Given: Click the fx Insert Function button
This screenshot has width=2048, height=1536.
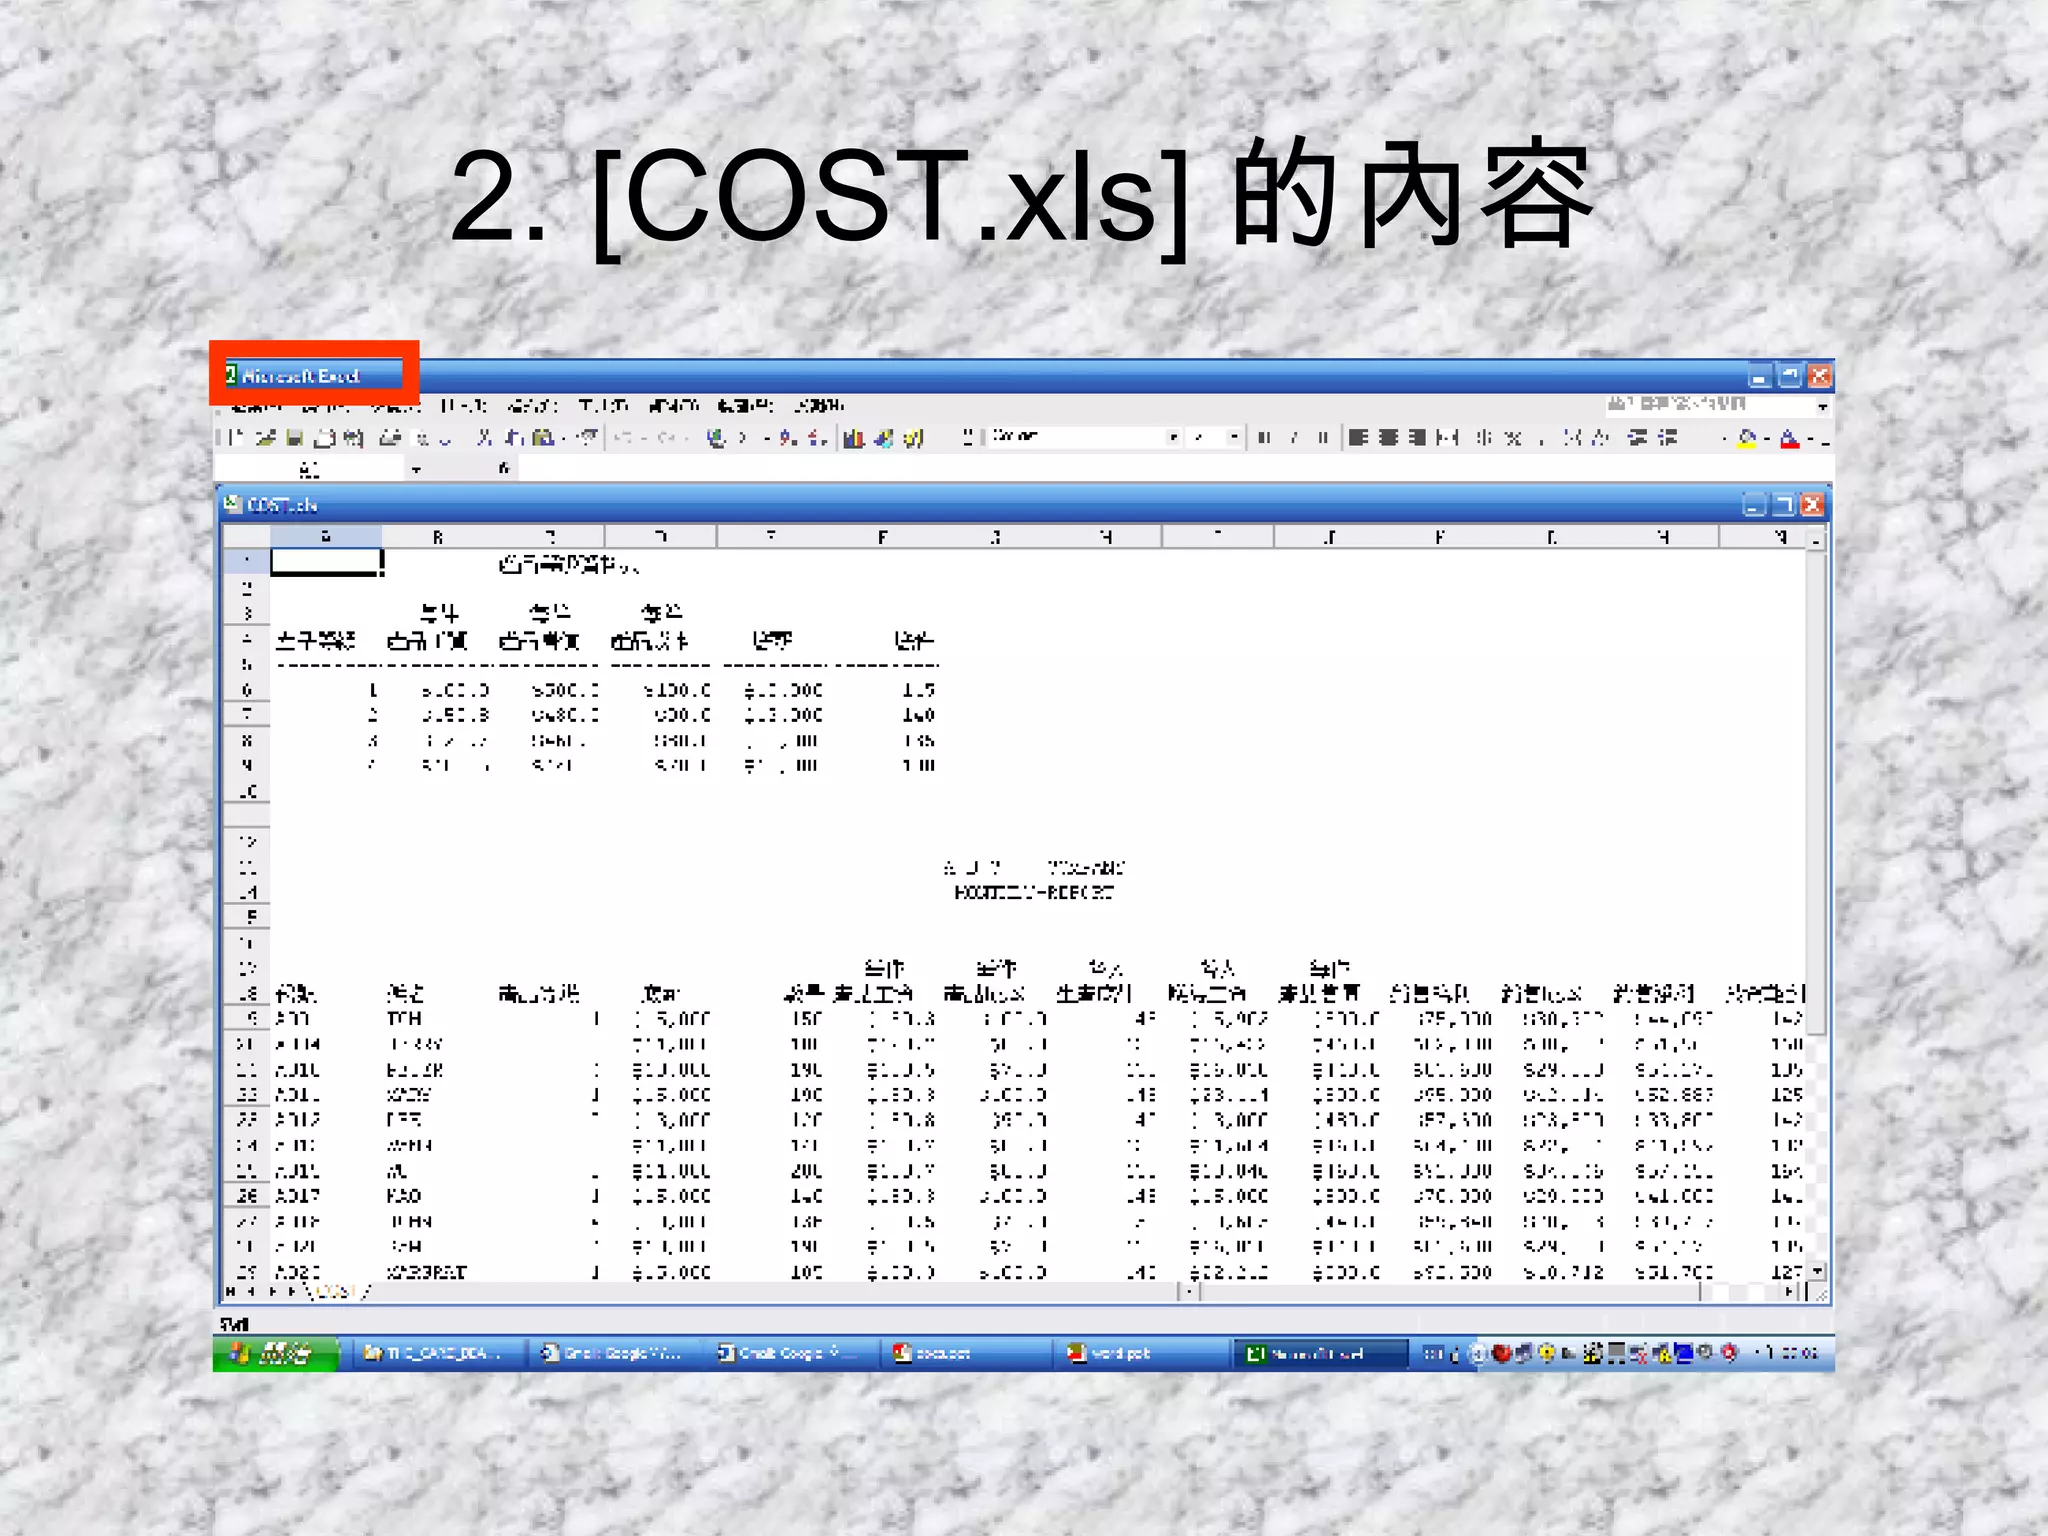Looking at the screenshot, I should [504, 468].
